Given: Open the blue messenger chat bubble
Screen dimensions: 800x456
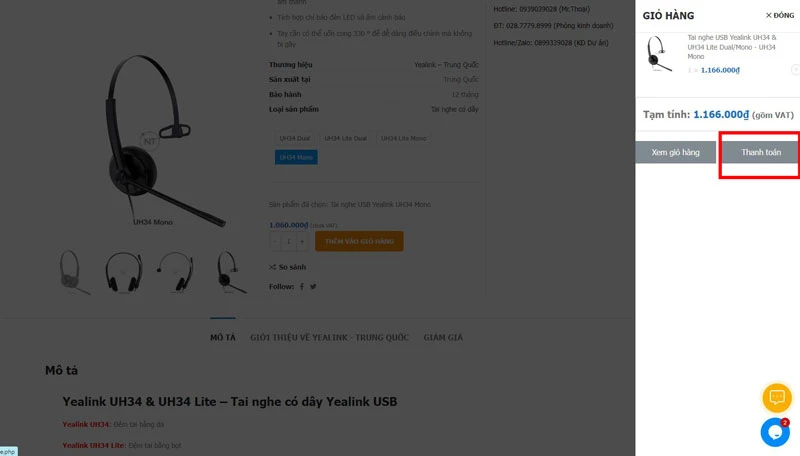Looking at the screenshot, I should coord(775,432).
